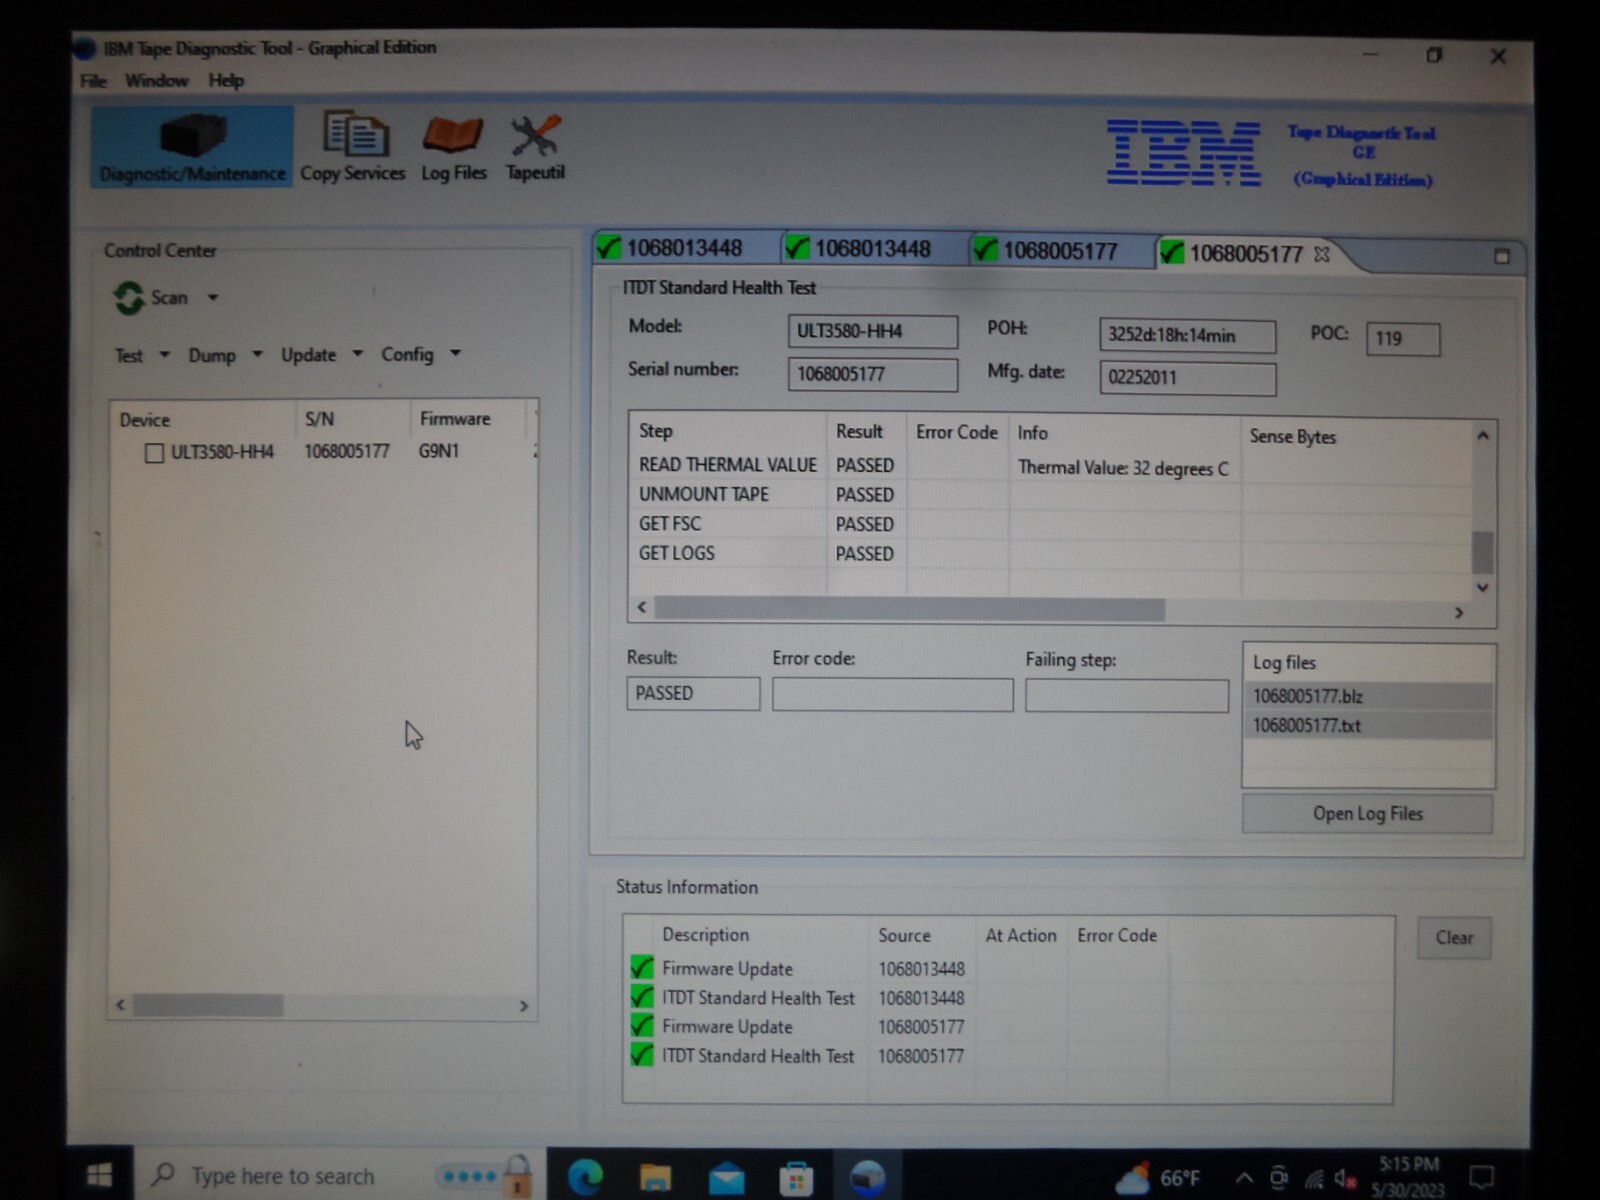Viewport: 1600px width, 1200px height.
Task: Switch to second 1068013448 tab
Action: point(872,249)
